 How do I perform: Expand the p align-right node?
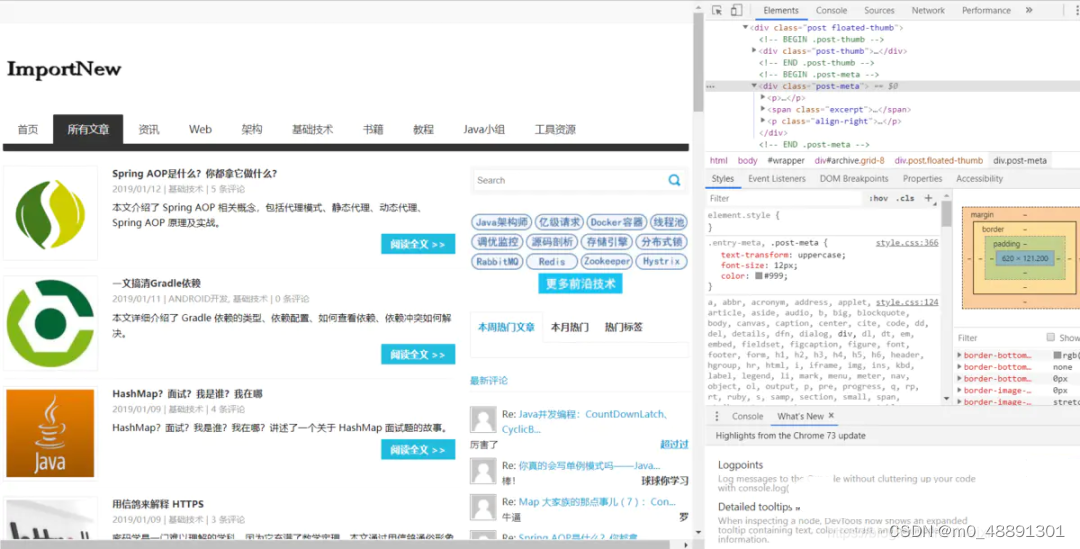click(x=763, y=121)
